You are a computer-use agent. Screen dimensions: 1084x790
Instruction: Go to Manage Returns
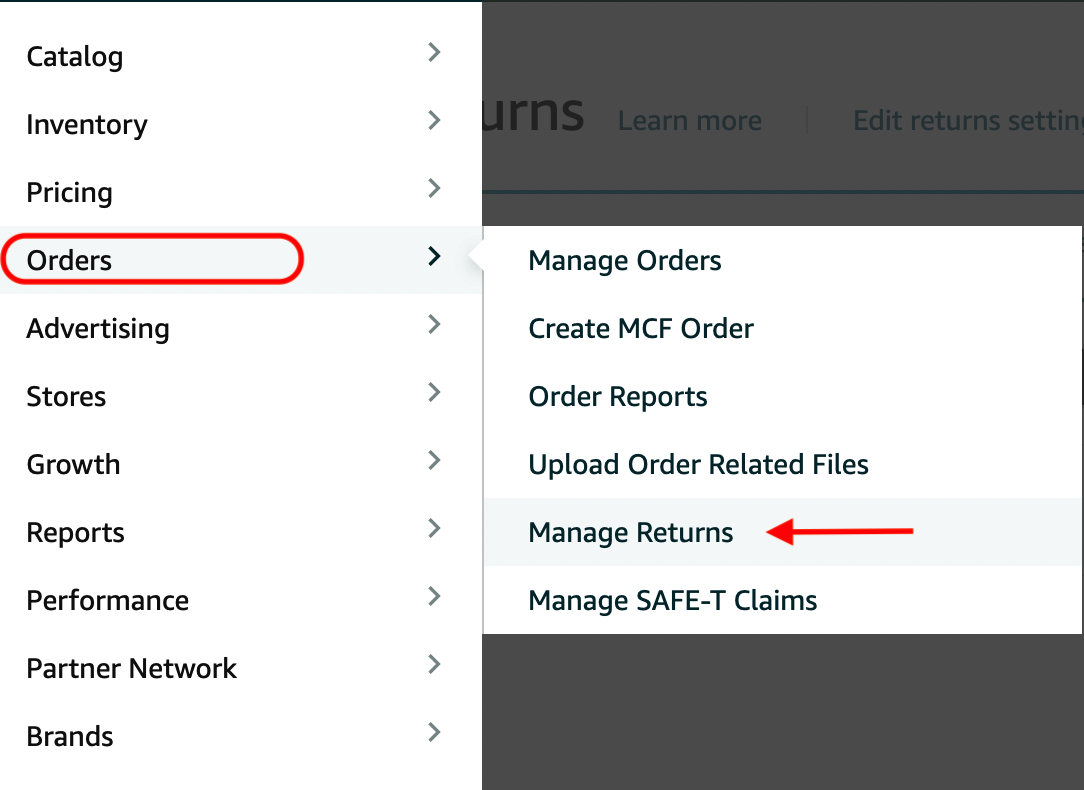(x=782, y=532)
